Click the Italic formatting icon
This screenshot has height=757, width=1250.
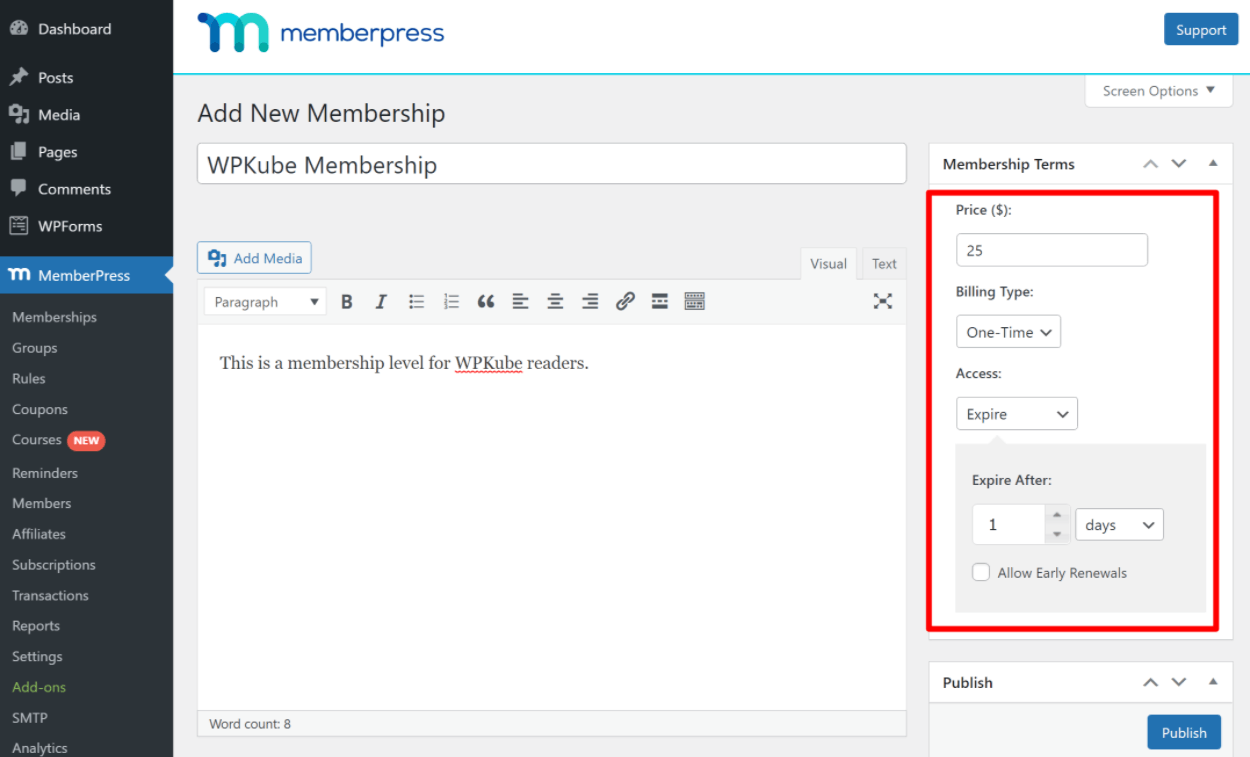coord(381,301)
